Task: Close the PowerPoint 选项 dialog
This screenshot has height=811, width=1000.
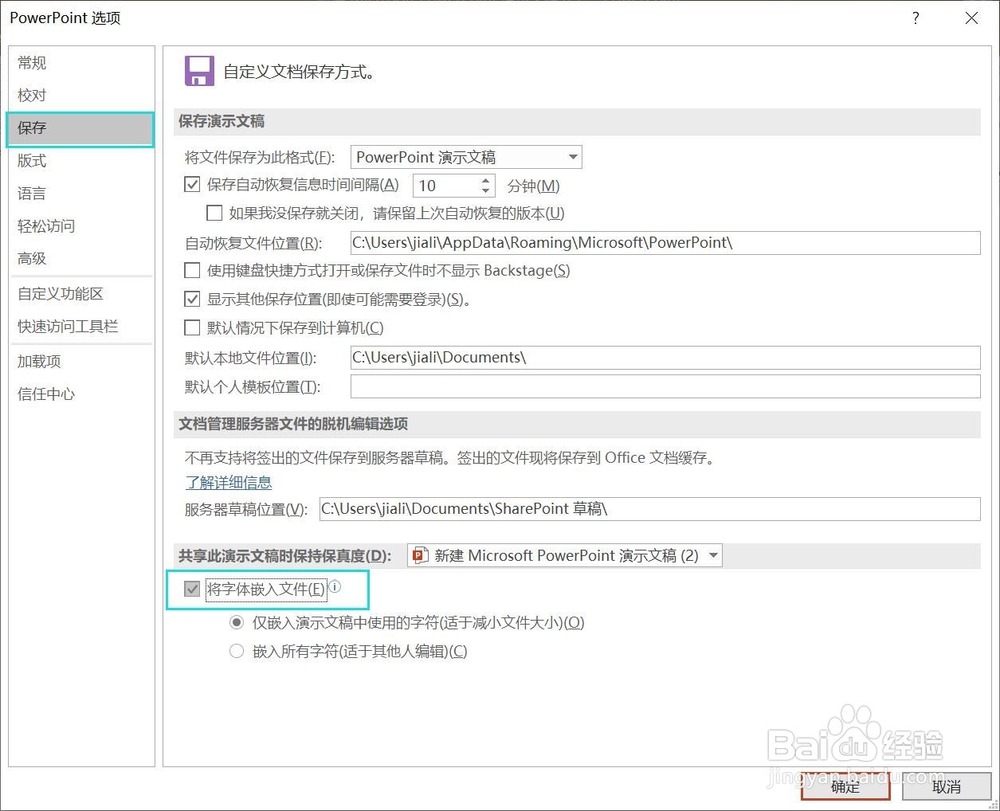Action: click(971, 18)
